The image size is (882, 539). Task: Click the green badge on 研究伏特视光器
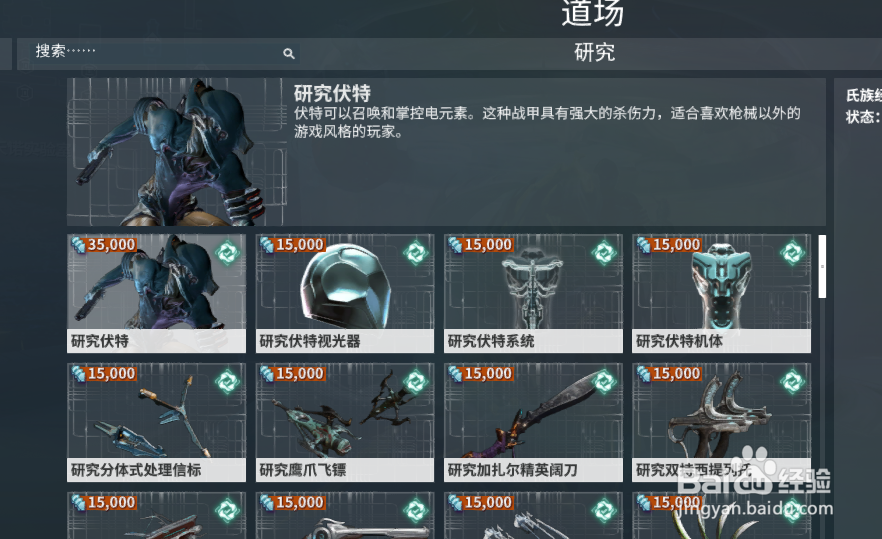(x=416, y=253)
